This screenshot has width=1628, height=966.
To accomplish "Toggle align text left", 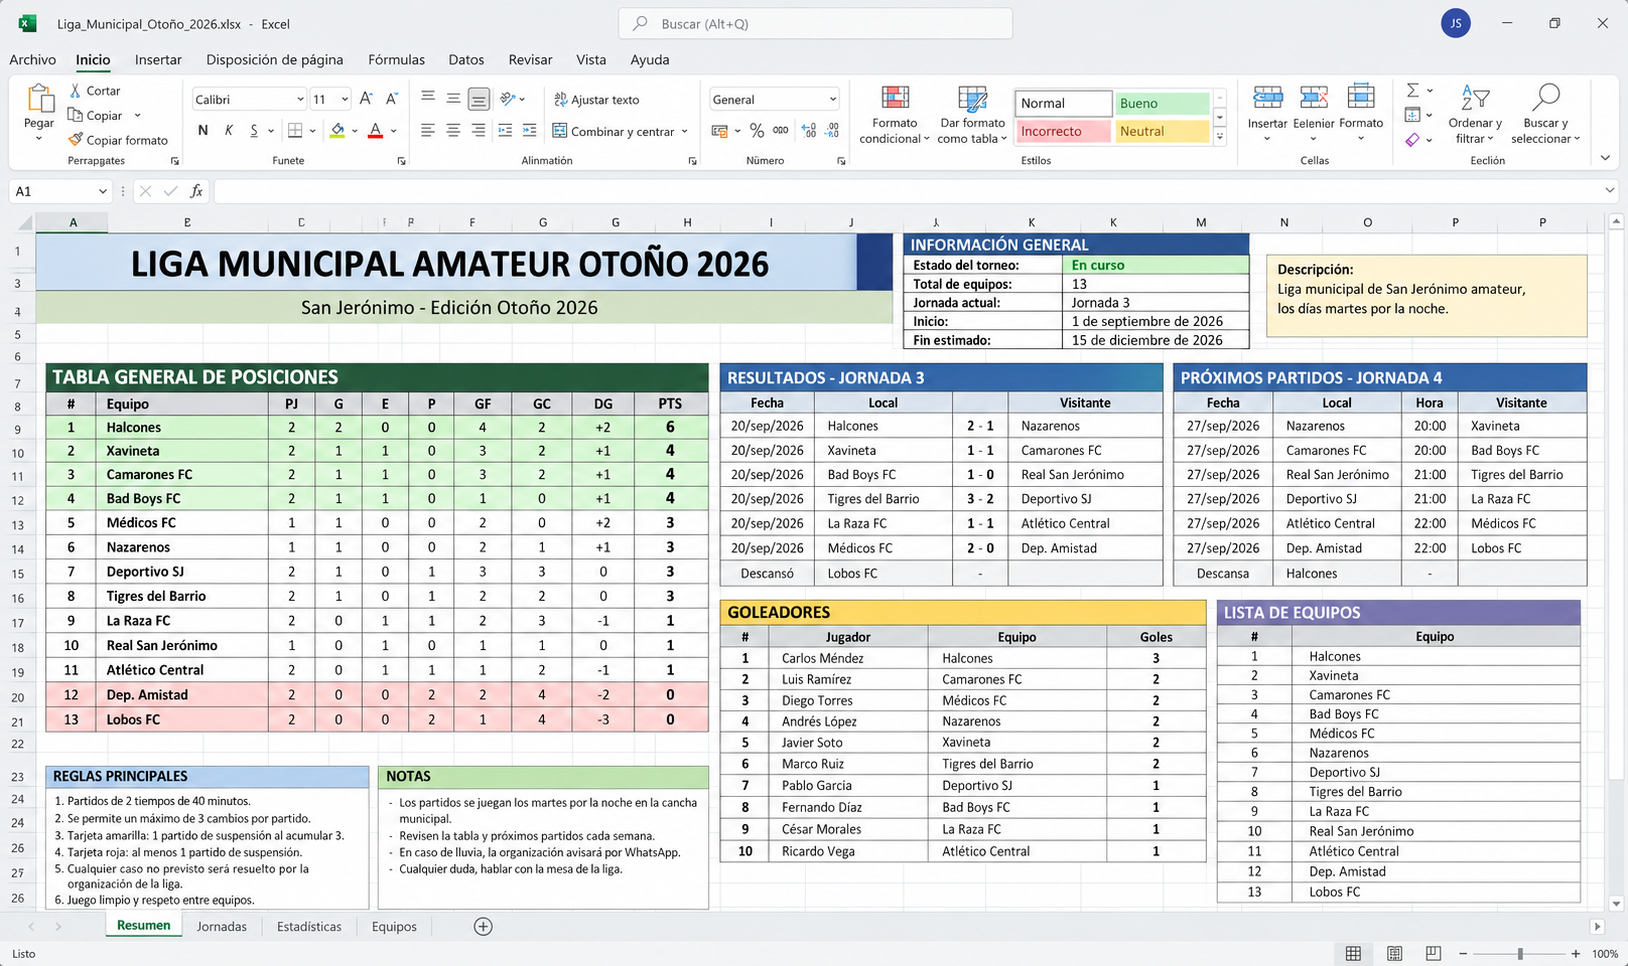I will [428, 131].
